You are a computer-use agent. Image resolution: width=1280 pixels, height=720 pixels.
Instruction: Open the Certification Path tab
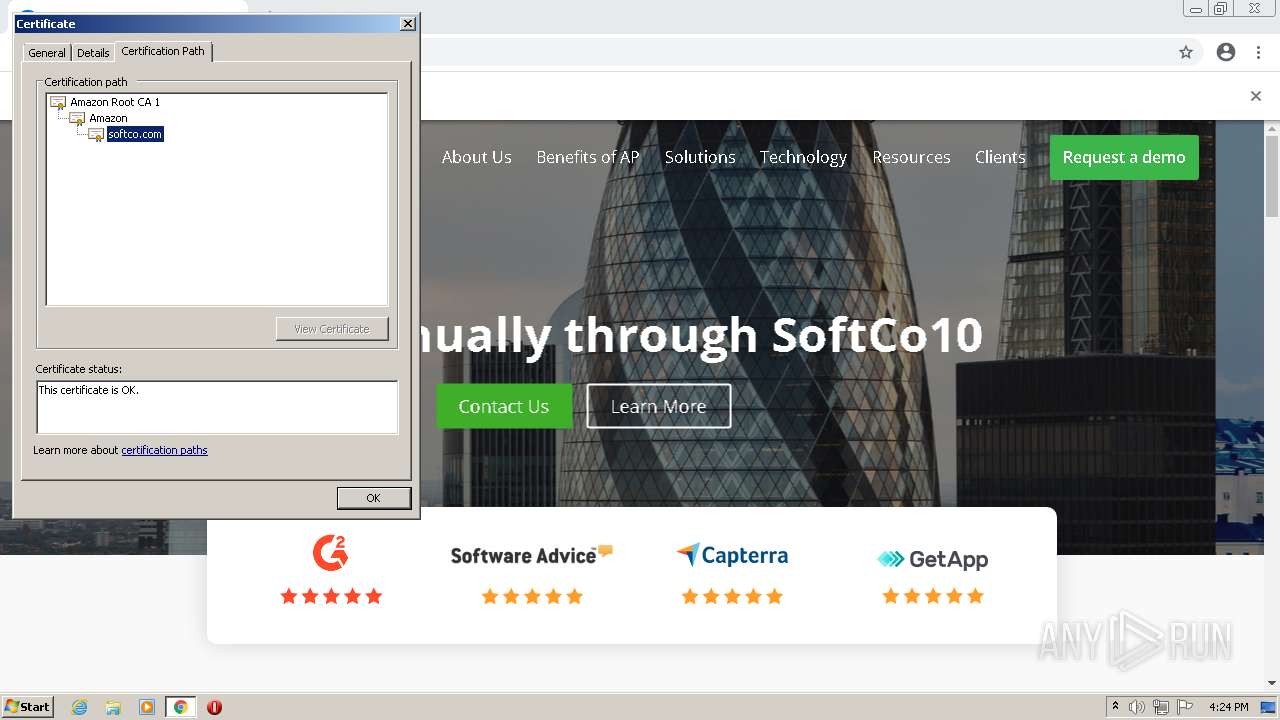(x=163, y=51)
